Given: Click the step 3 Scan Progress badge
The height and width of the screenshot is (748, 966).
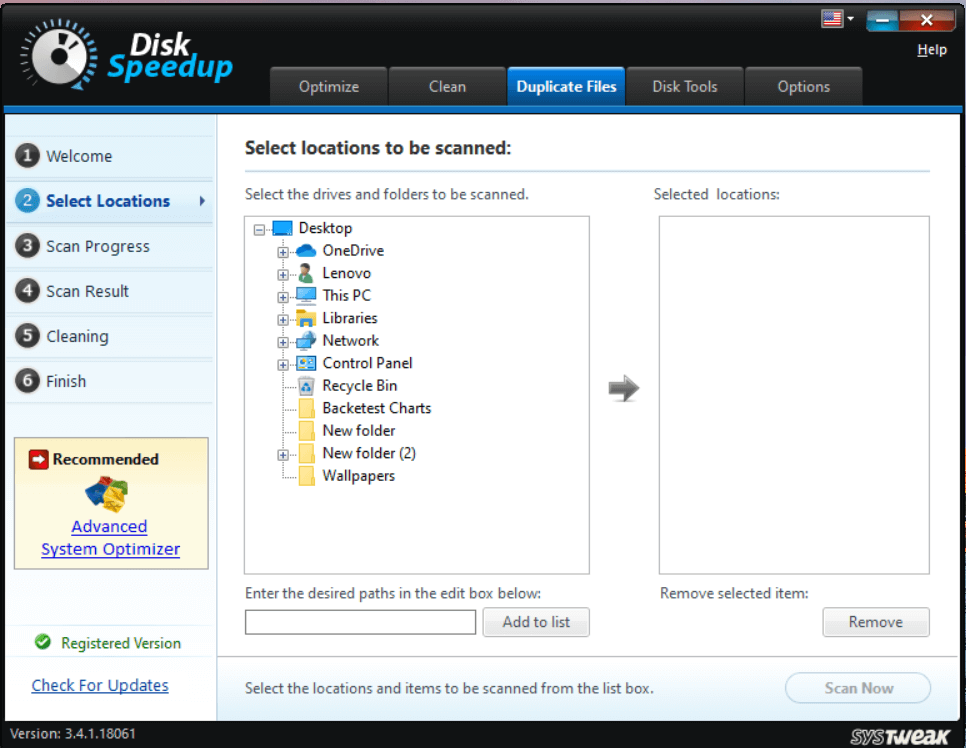Looking at the screenshot, I should pyautogui.click(x=27, y=246).
